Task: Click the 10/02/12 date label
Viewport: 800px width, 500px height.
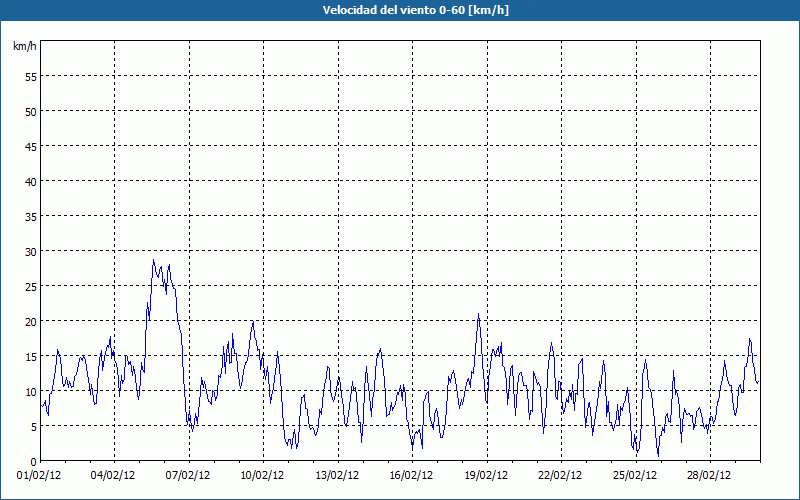Action: 262,476
